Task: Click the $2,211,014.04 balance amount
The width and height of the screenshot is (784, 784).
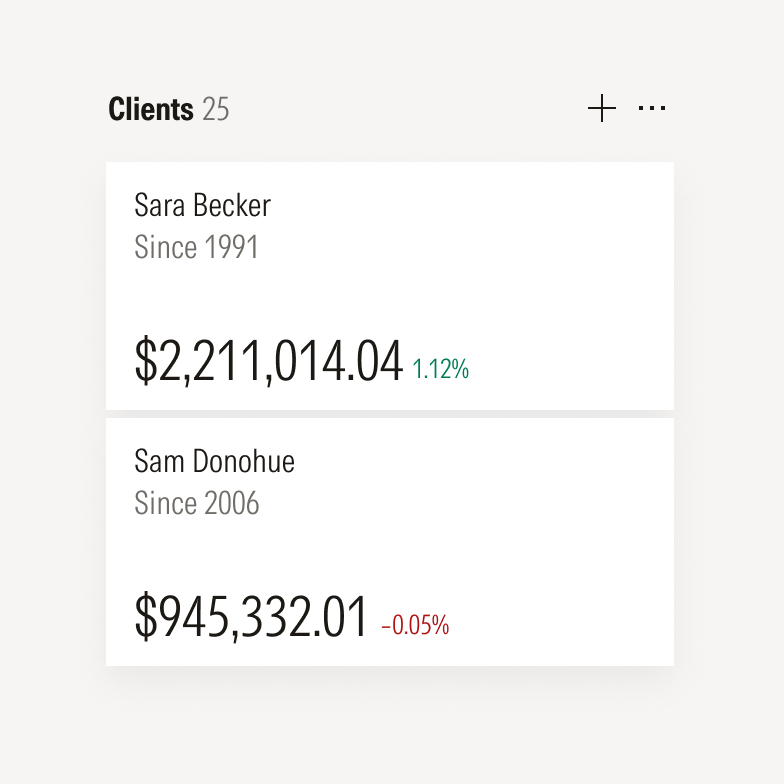Action: click(x=269, y=361)
